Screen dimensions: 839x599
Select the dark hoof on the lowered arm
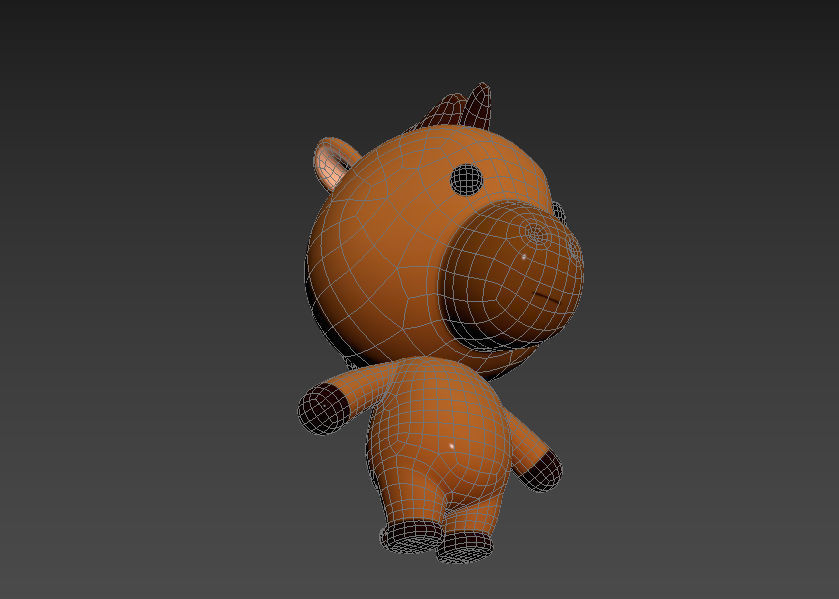tap(543, 472)
